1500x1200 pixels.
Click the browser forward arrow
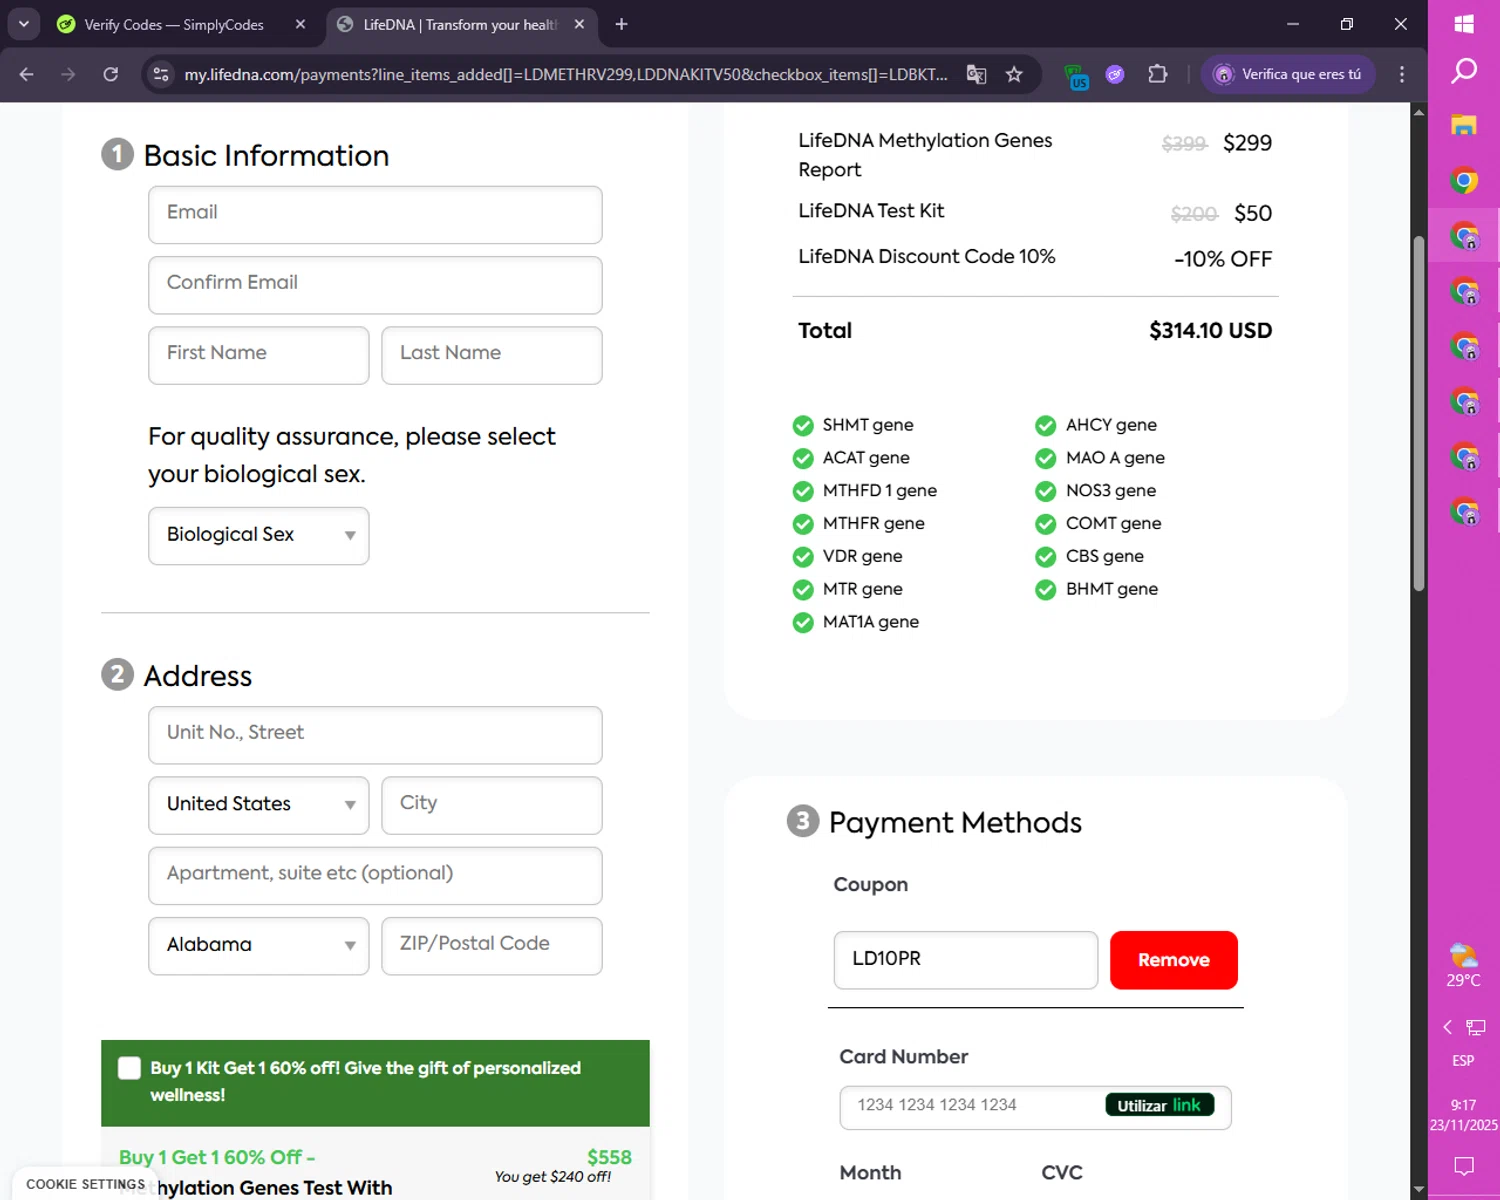click(x=68, y=74)
